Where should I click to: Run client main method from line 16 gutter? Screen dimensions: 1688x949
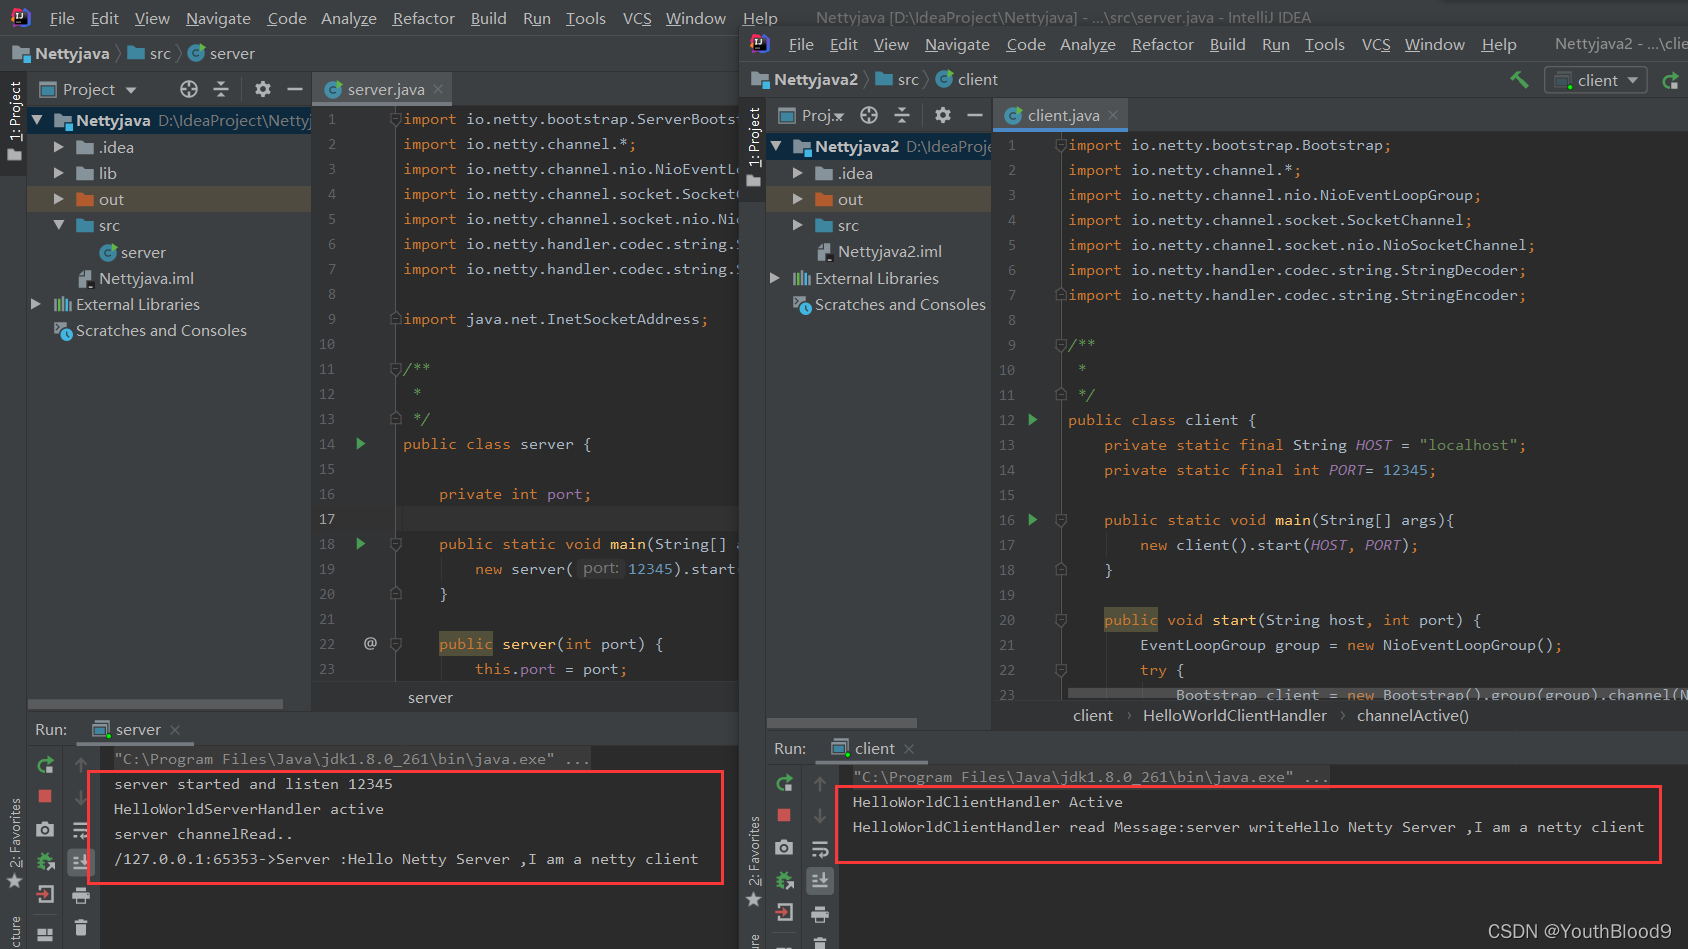coord(1033,520)
